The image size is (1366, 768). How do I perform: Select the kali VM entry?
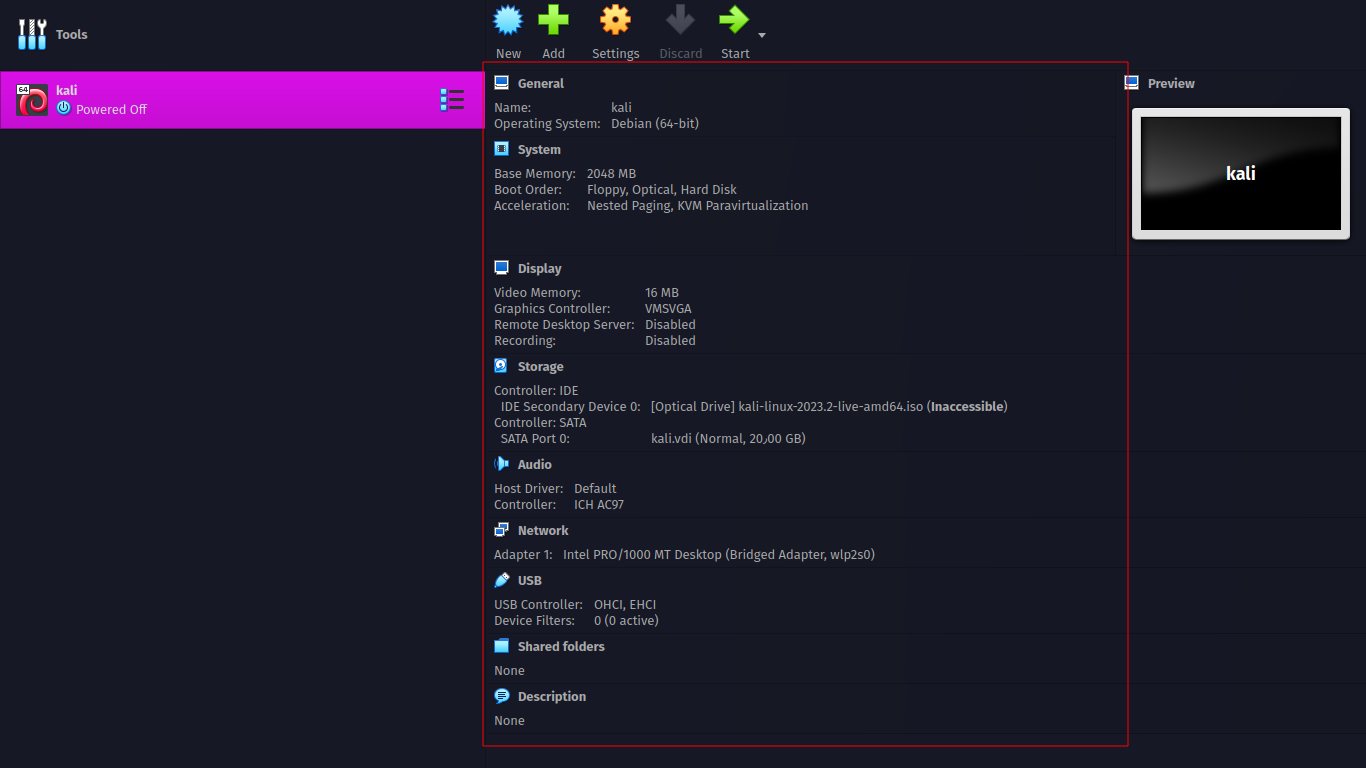pos(242,100)
